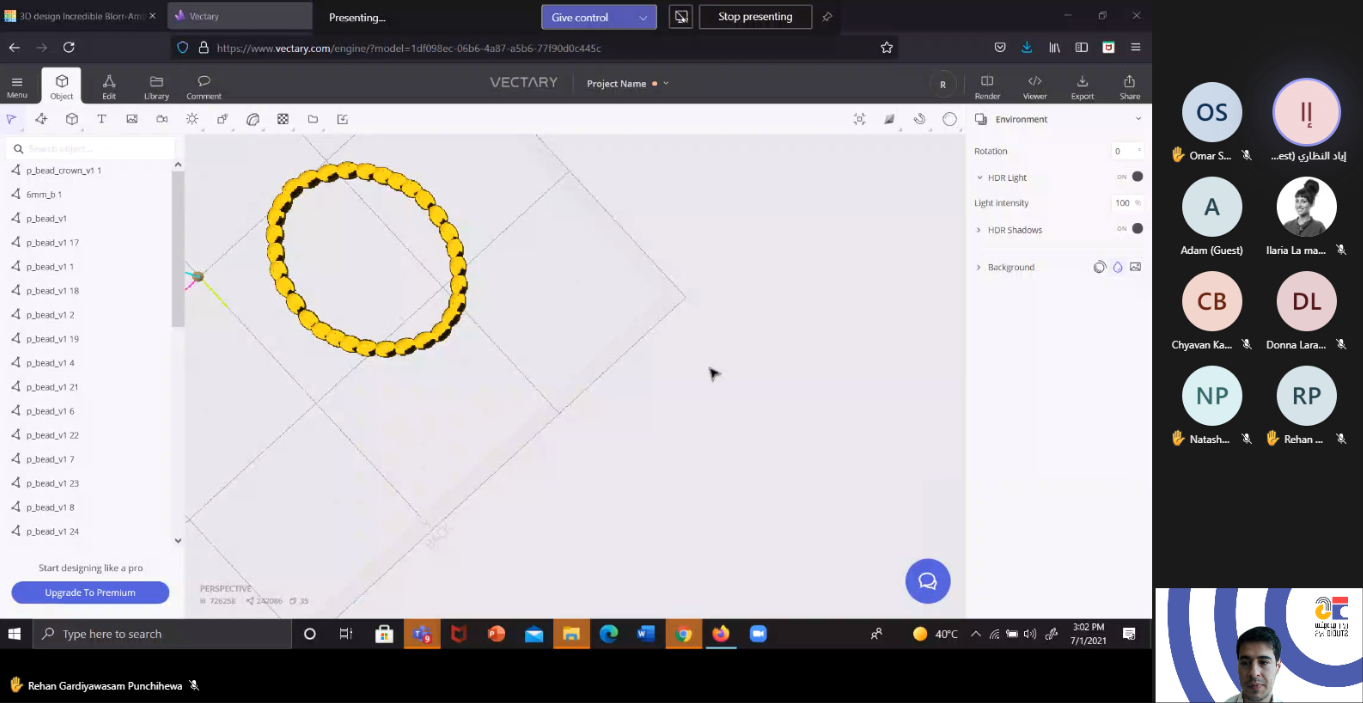Share the Vectary project
Image resolution: width=1363 pixels, height=703 pixels.
[x=1129, y=86]
